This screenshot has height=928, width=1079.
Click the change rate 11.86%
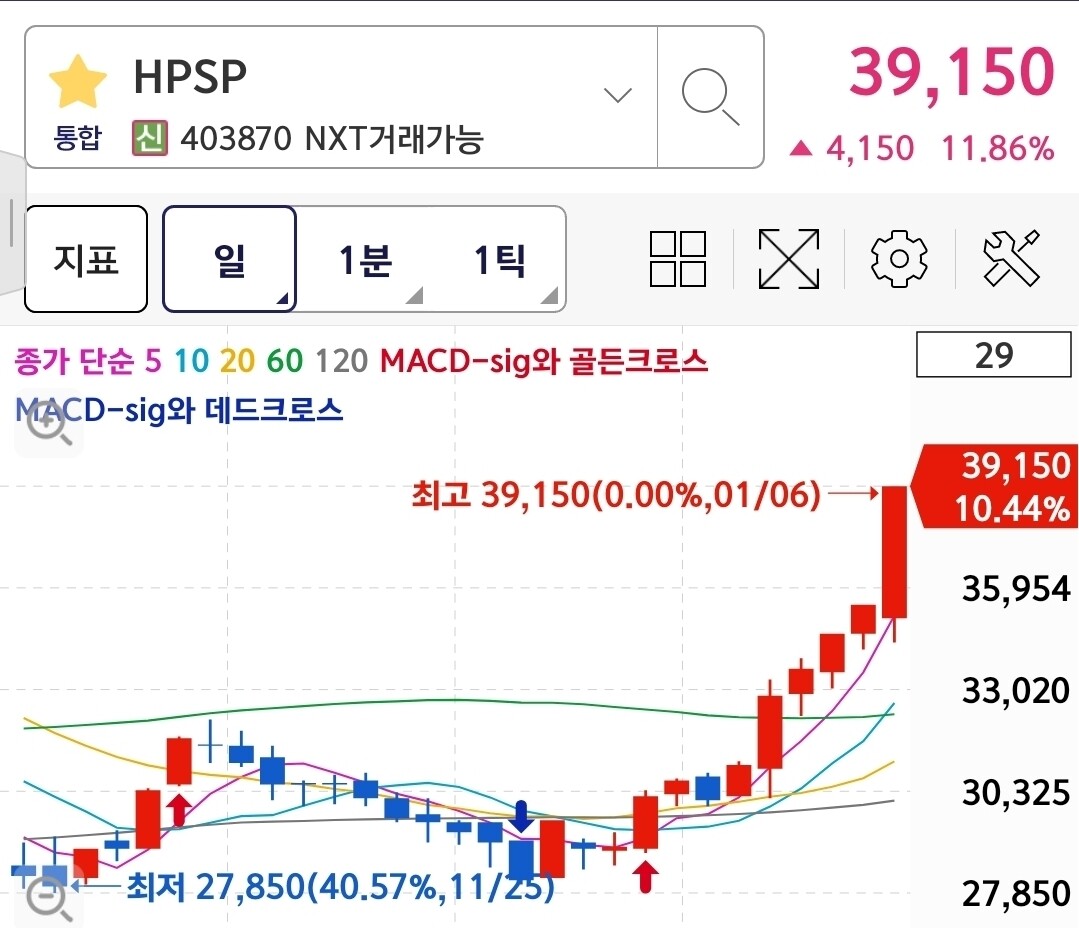997,148
